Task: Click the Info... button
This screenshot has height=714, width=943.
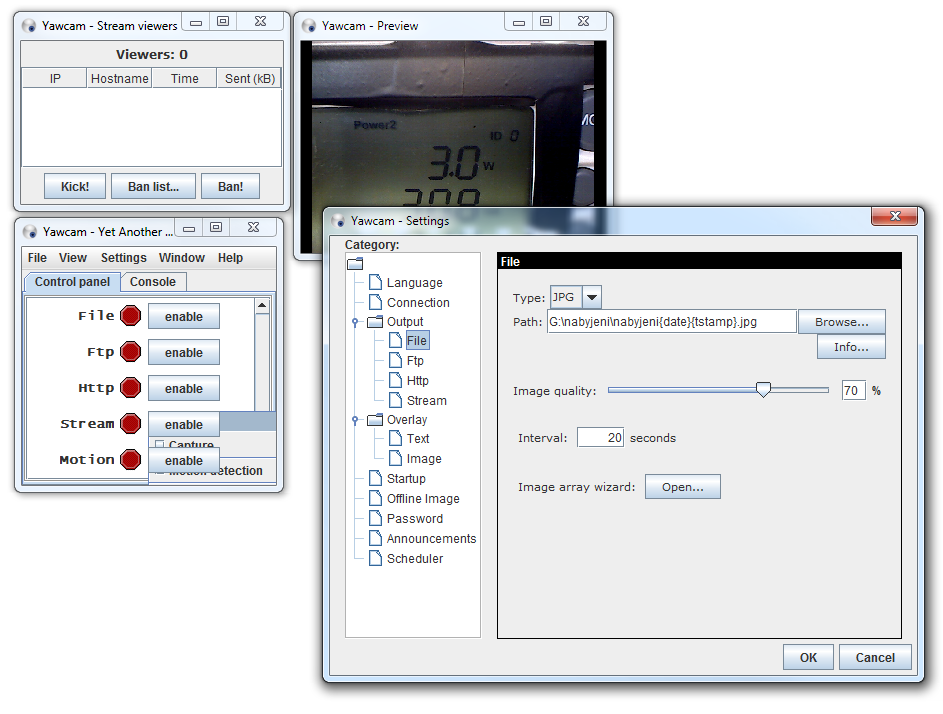Action: pos(851,347)
